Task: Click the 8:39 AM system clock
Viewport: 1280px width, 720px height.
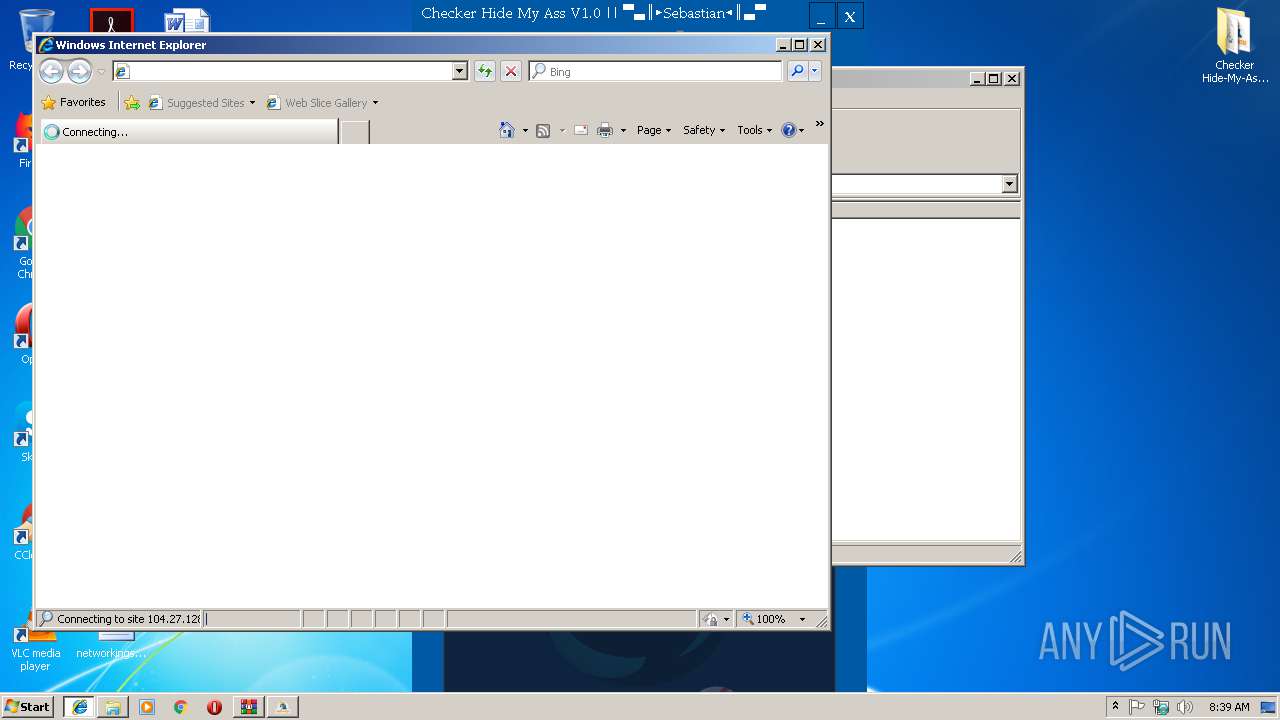Action: pyautogui.click(x=1229, y=706)
